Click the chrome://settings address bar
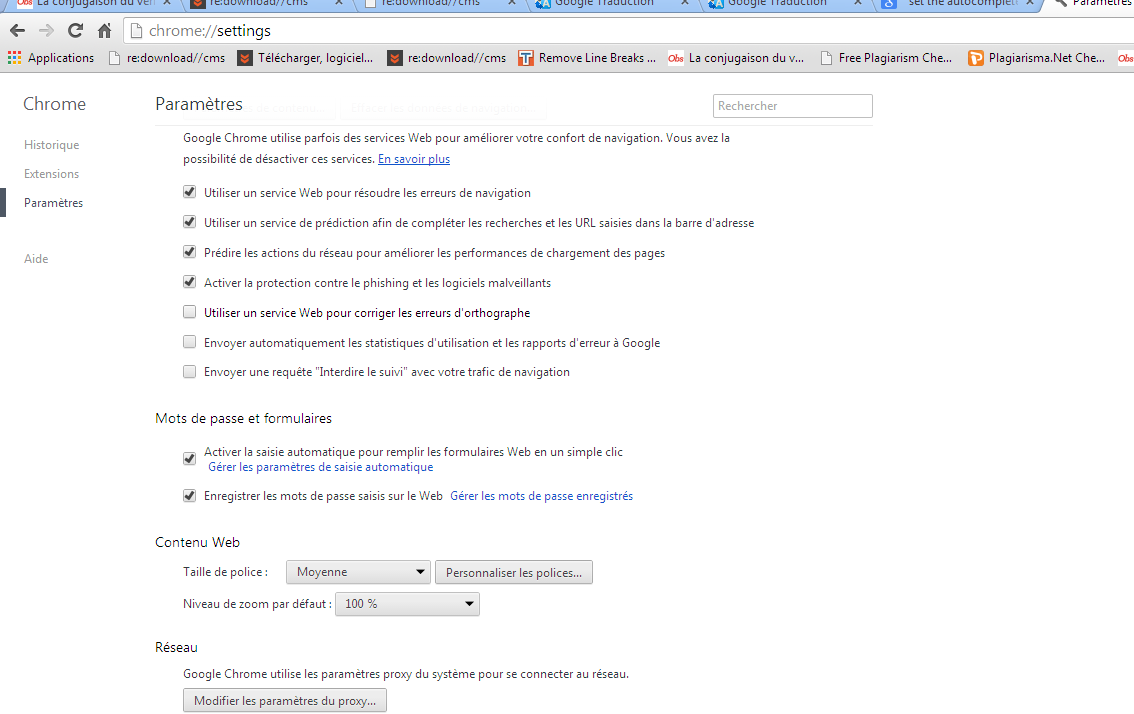The height and width of the screenshot is (714, 1134). (629, 30)
